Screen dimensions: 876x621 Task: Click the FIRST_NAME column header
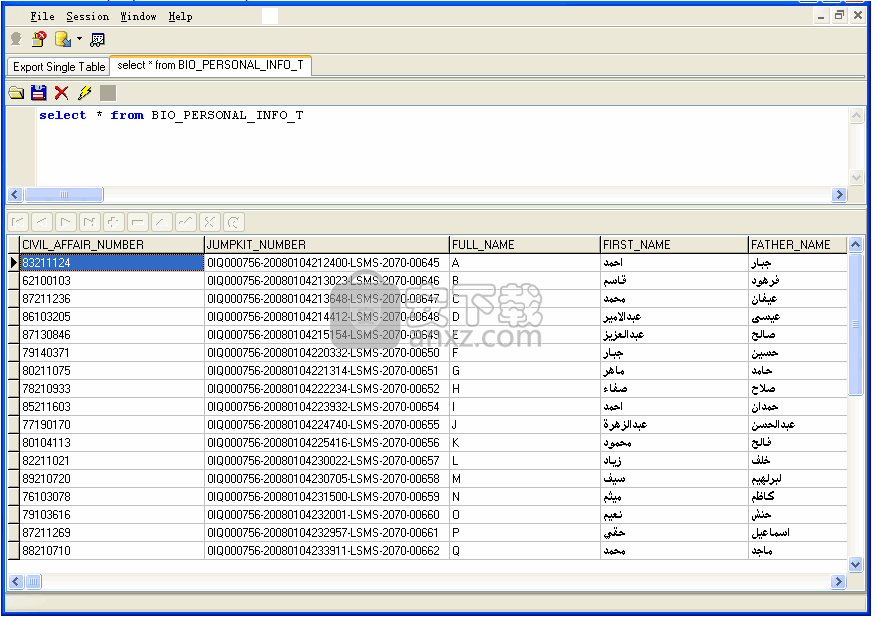tap(675, 245)
